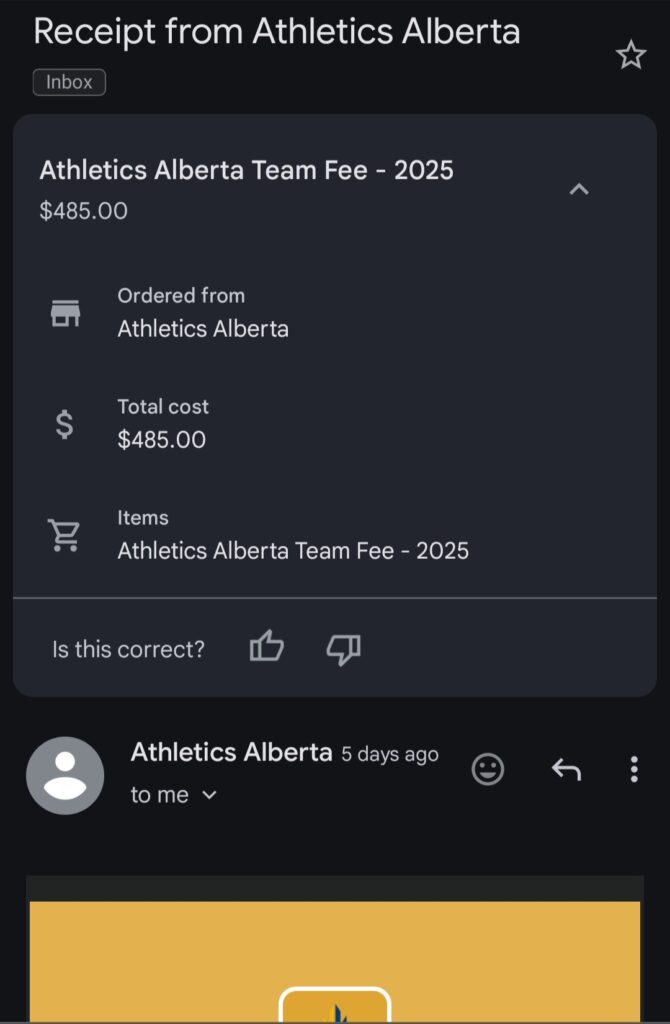Click the Items value 'Athletics Alberta Team Fee - 2025'

(293, 551)
